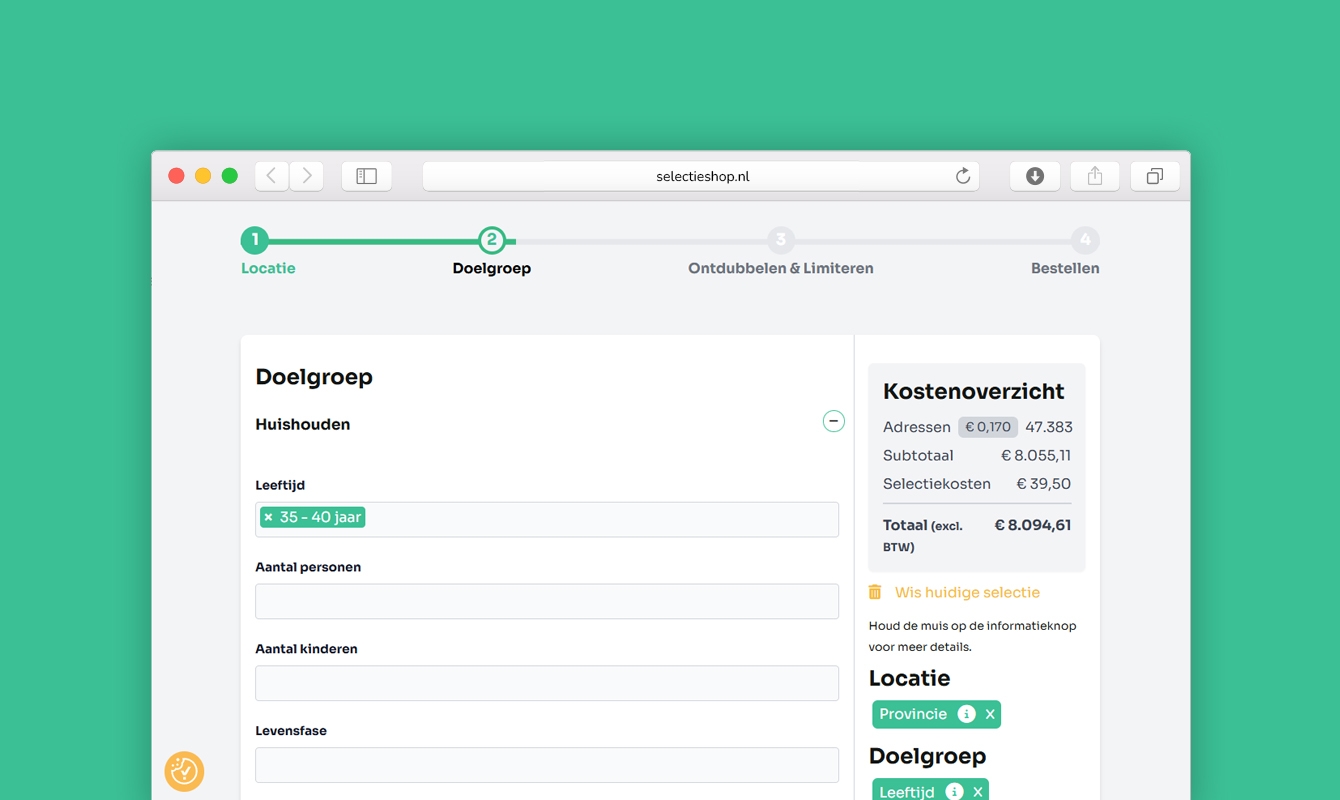Open the Aantal kinderen dropdown field
Screen dimensions: 1340x800
tap(547, 683)
